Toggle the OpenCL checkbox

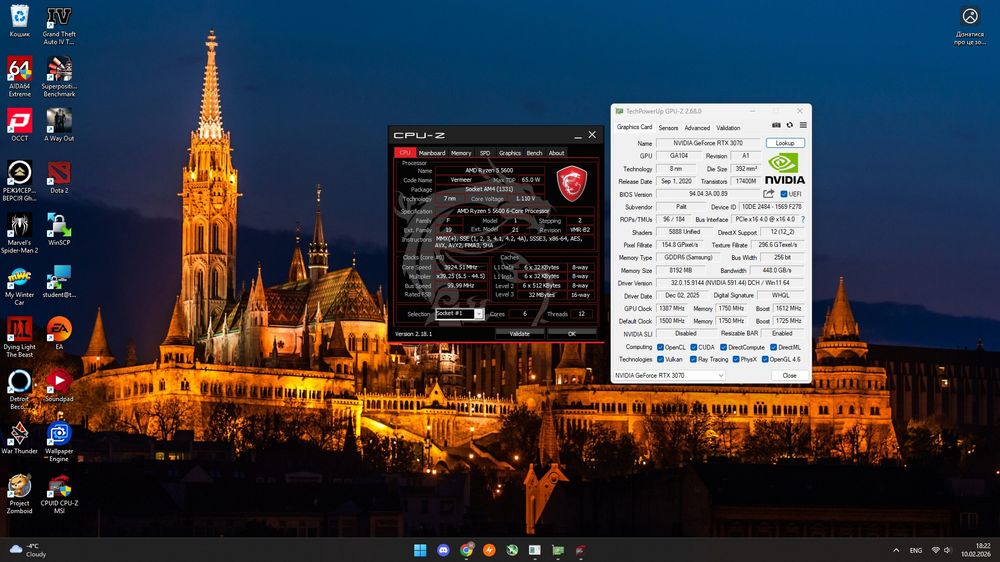[660, 347]
